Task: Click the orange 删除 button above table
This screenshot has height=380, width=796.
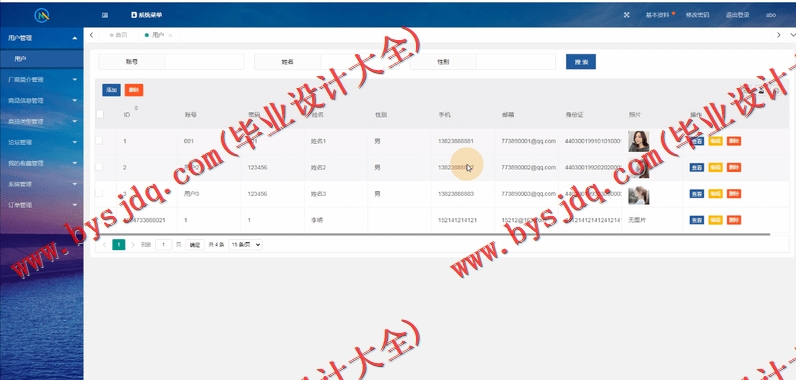Action: 134,90
